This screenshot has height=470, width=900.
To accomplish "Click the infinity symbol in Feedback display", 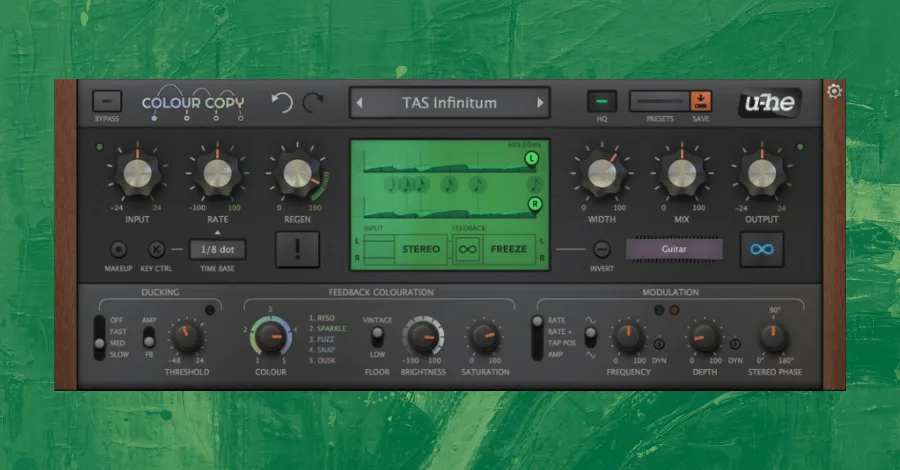I will click(x=467, y=249).
